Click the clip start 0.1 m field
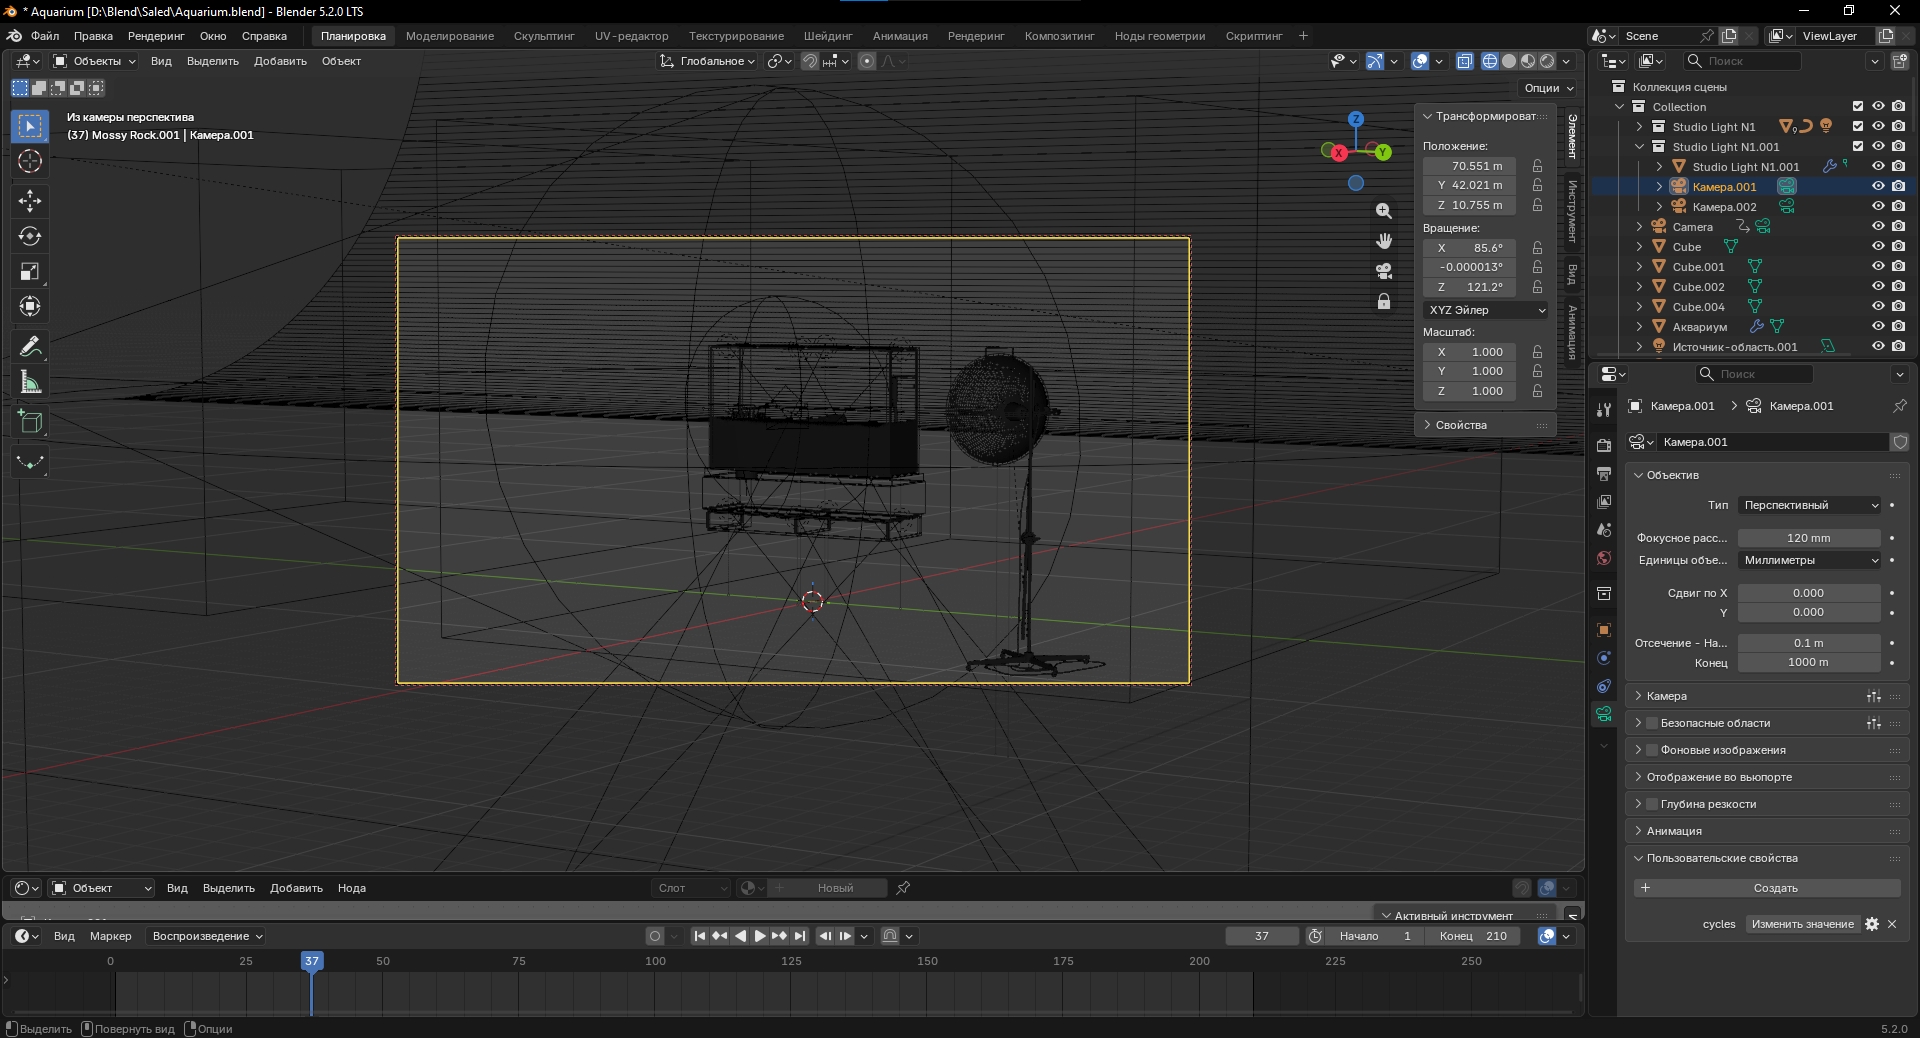The width and height of the screenshot is (1920, 1038). 1809,643
